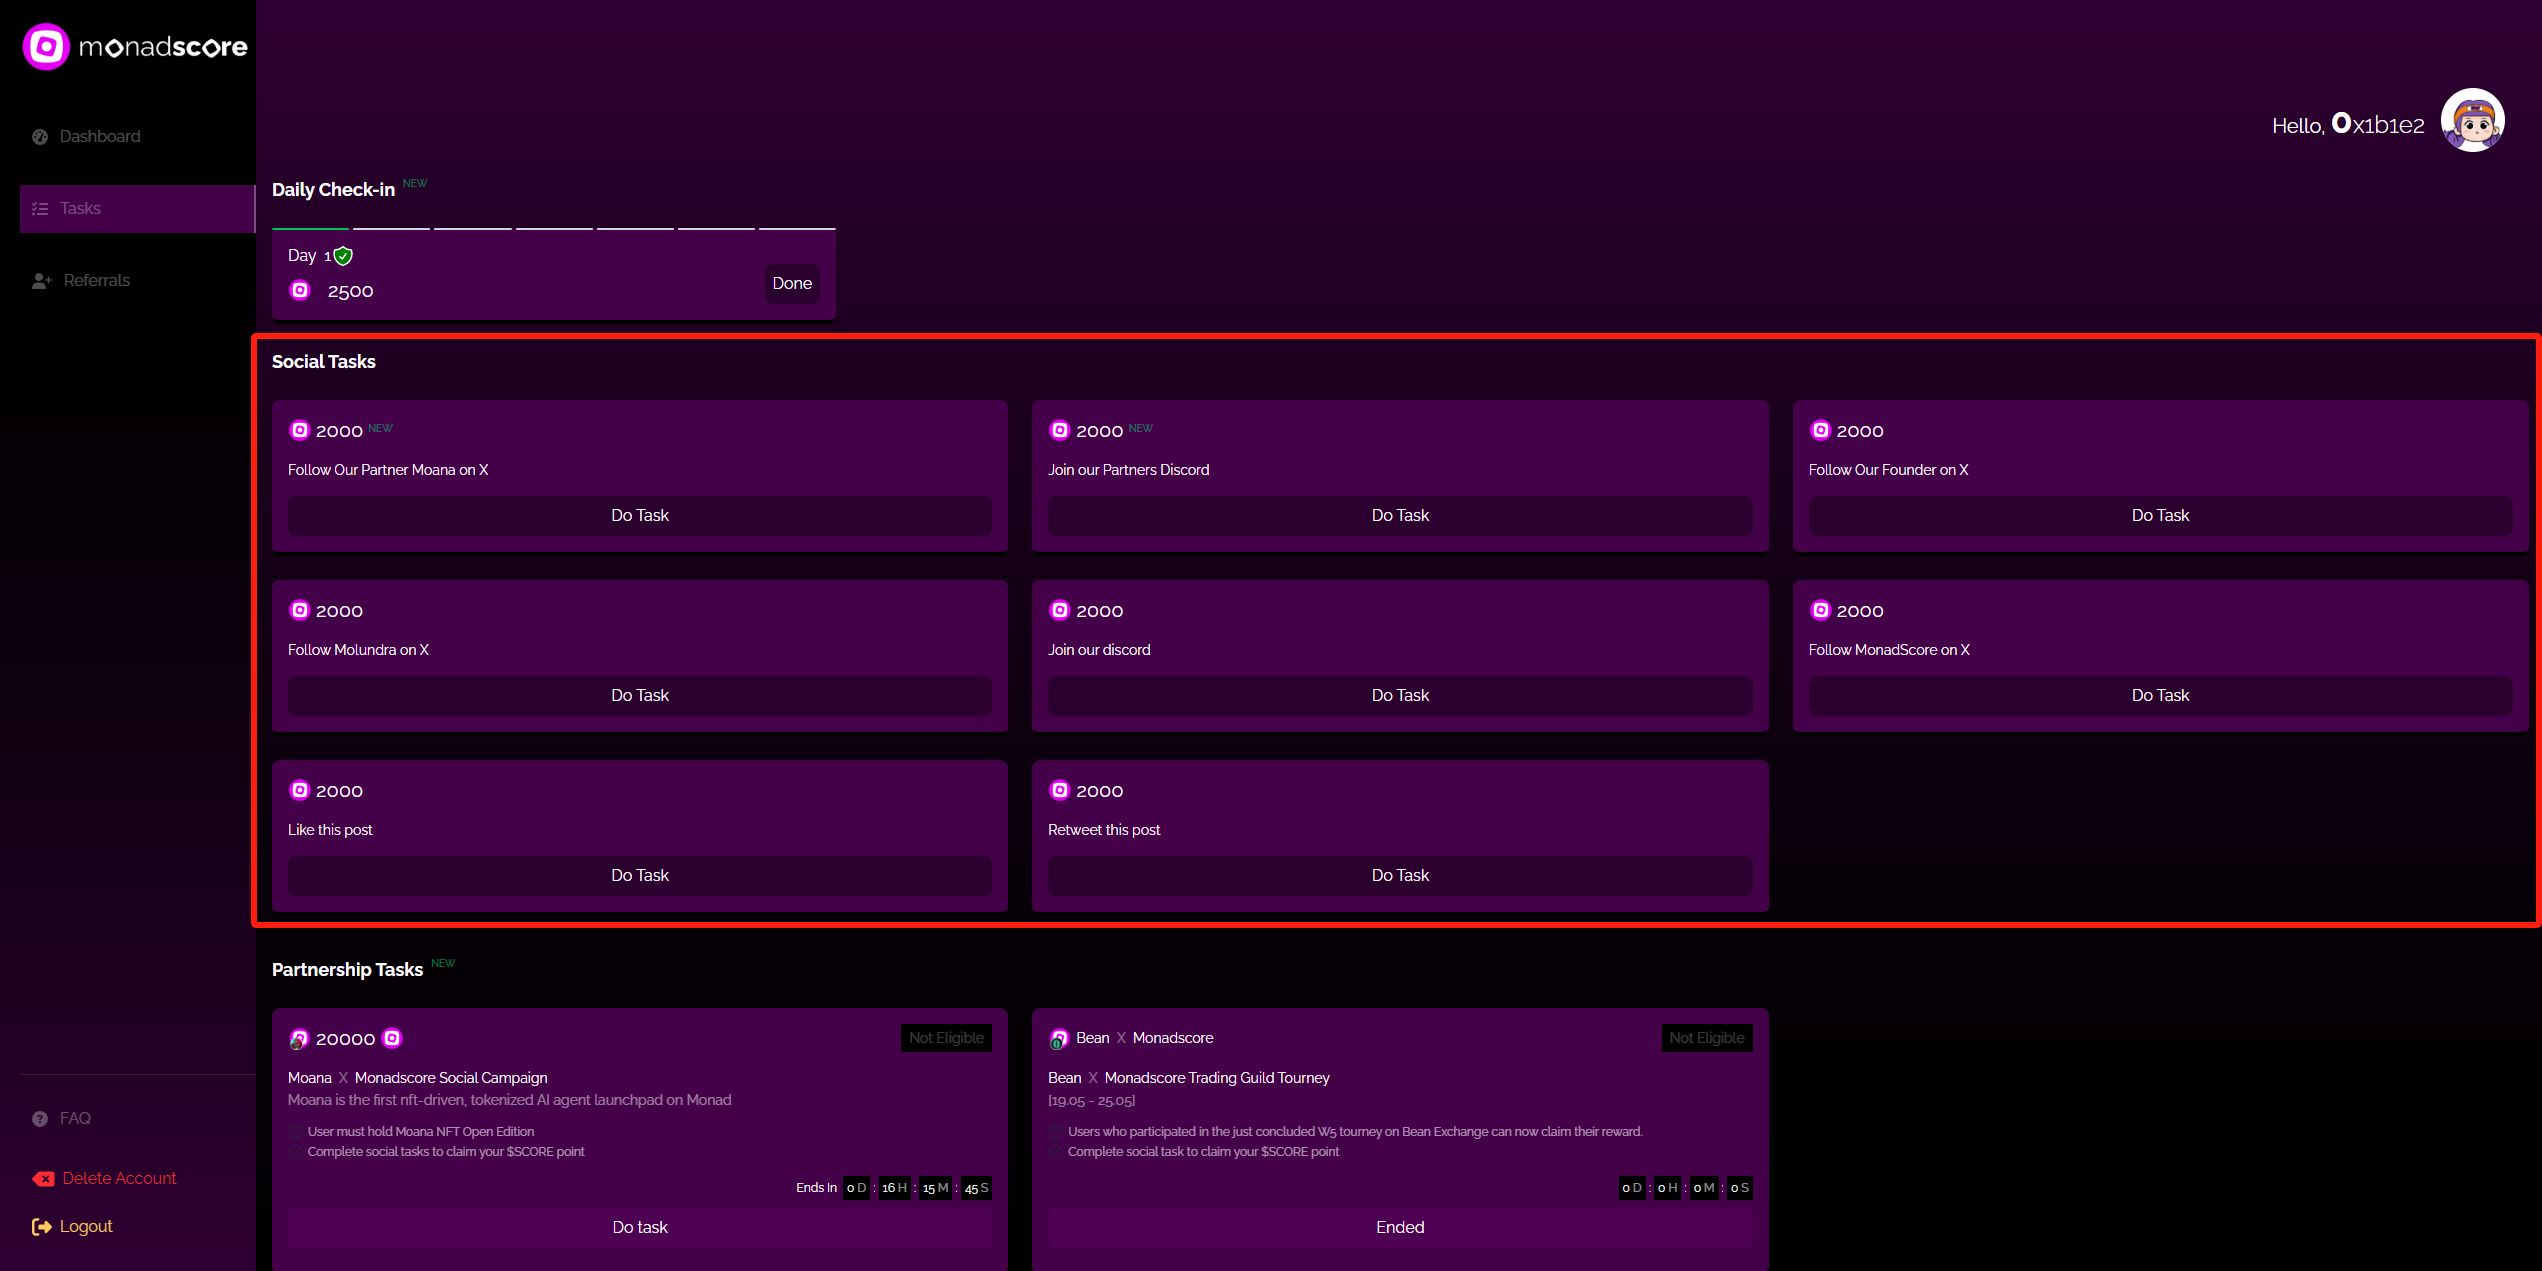The width and height of the screenshot is (2542, 1271).
Task: Click the MonadScore logo icon
Action: tap(46, 47)
